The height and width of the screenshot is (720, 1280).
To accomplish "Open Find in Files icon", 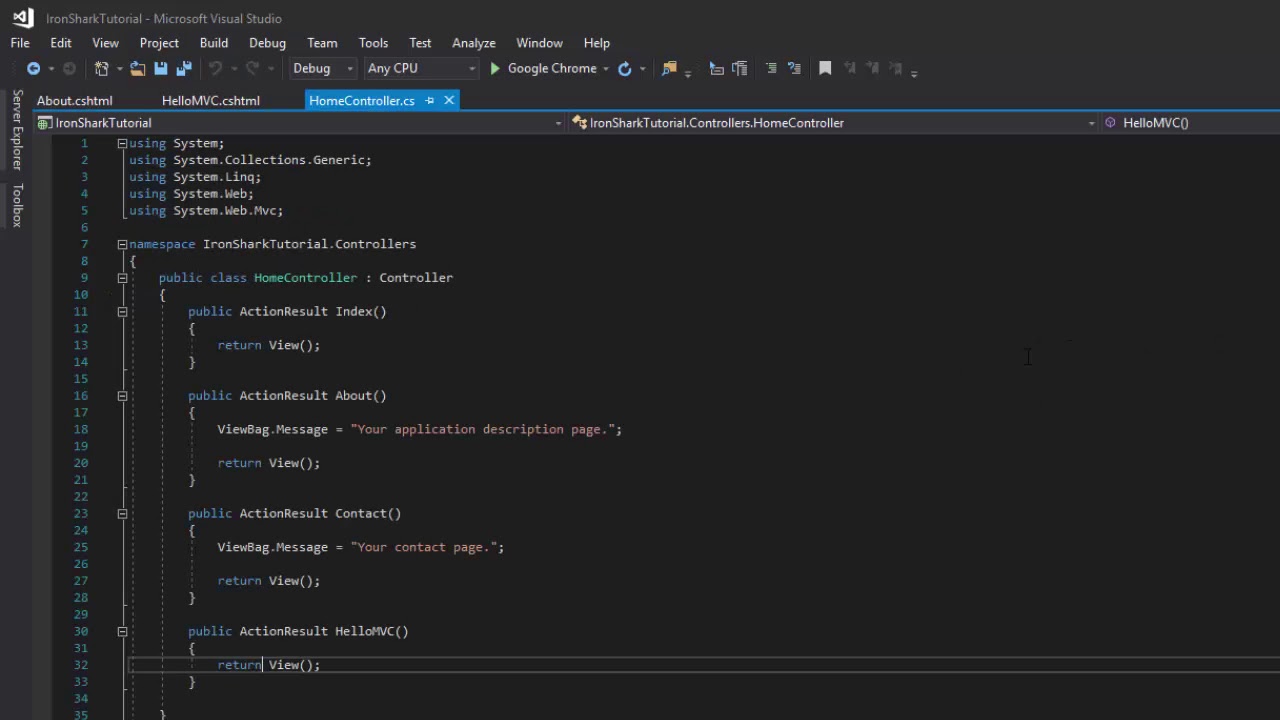I will click(669, 69).
